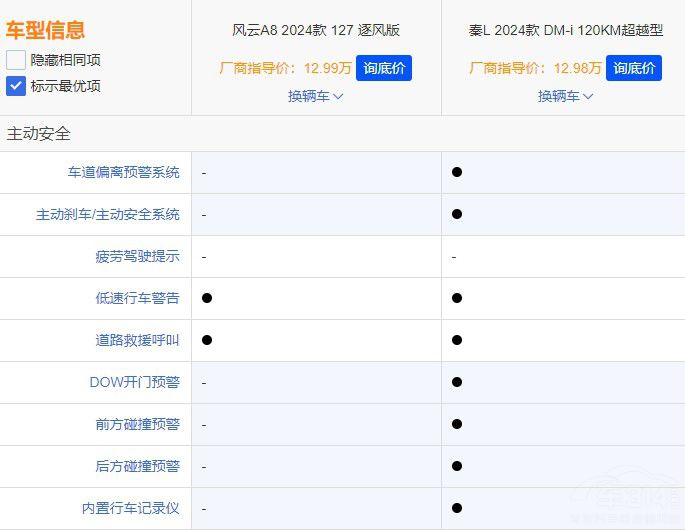Check the 隐藏相同项 checkbox
Viewport: 685px width, 530px height.
[x=16, y=60]
